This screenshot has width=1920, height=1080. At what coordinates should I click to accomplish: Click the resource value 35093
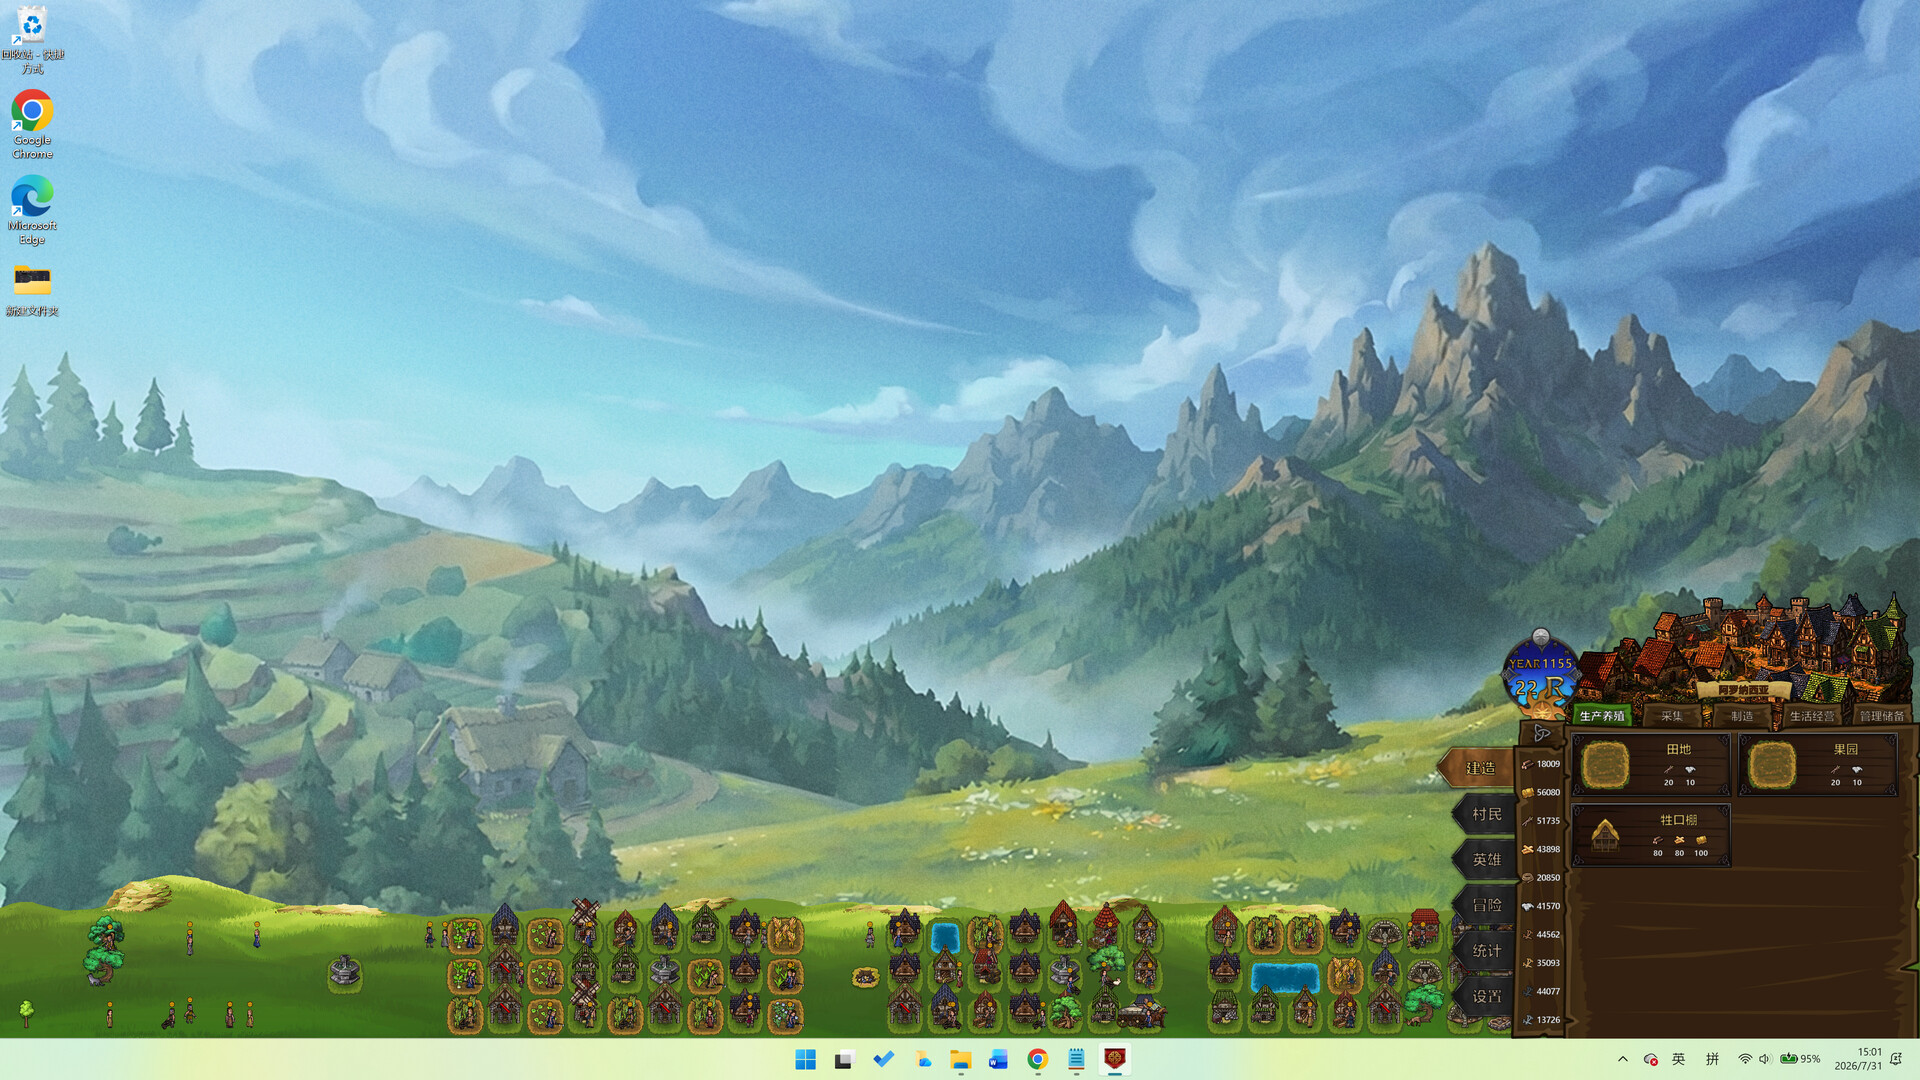click(1548, 963)
